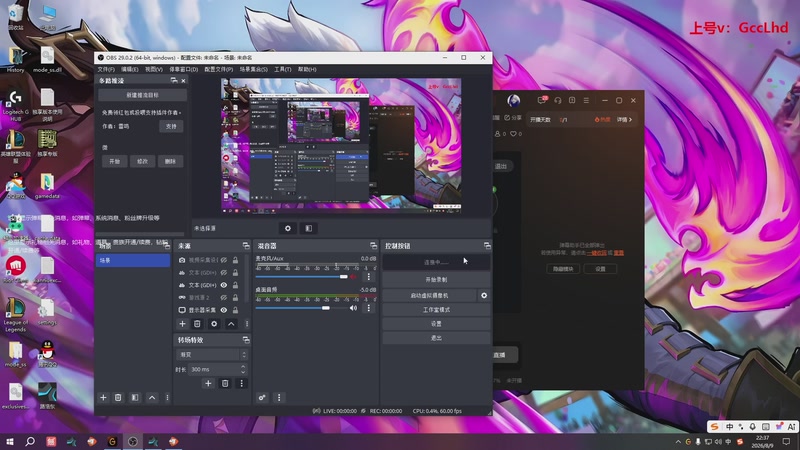This screenshot has height=450, width=800.
Task: Open filters icon below the preview
Action: click(x=309, y=228)
